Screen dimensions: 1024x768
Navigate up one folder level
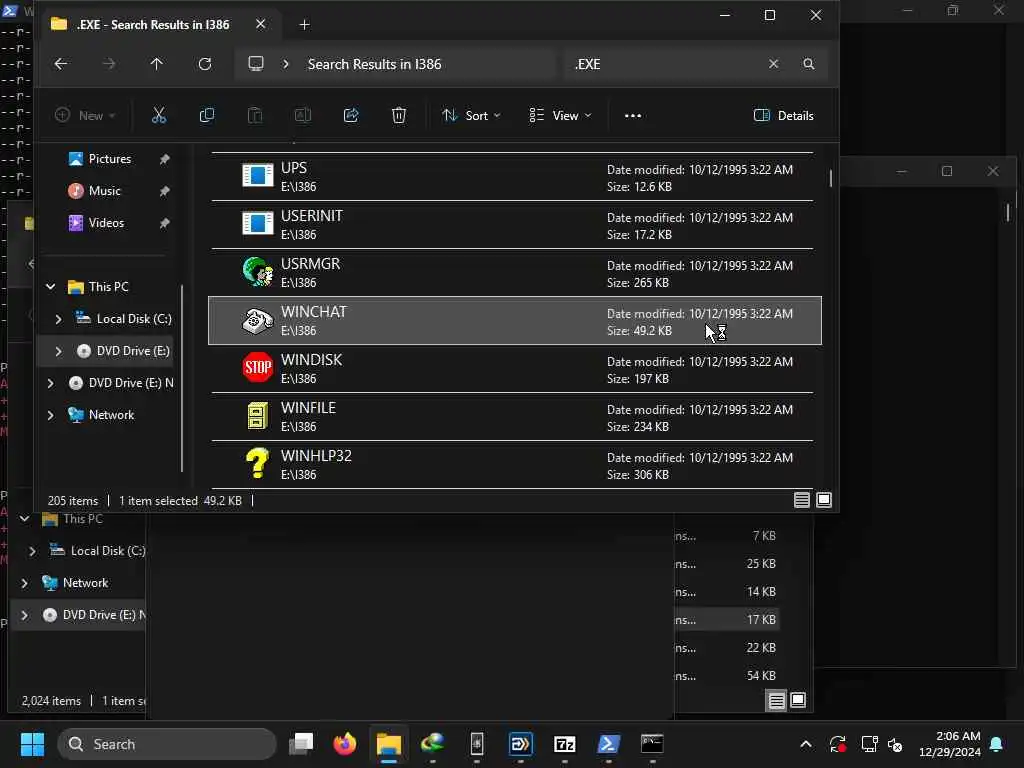[156, 64]
